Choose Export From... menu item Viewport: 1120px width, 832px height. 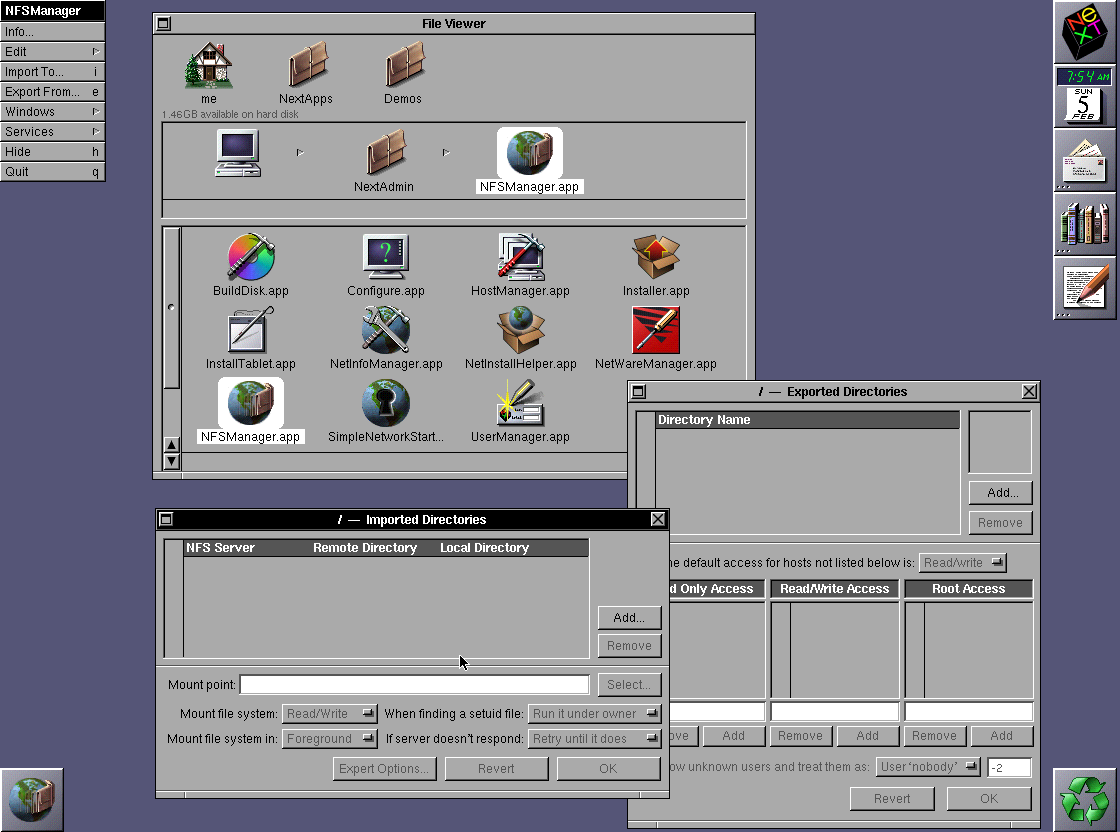point(53,91)
